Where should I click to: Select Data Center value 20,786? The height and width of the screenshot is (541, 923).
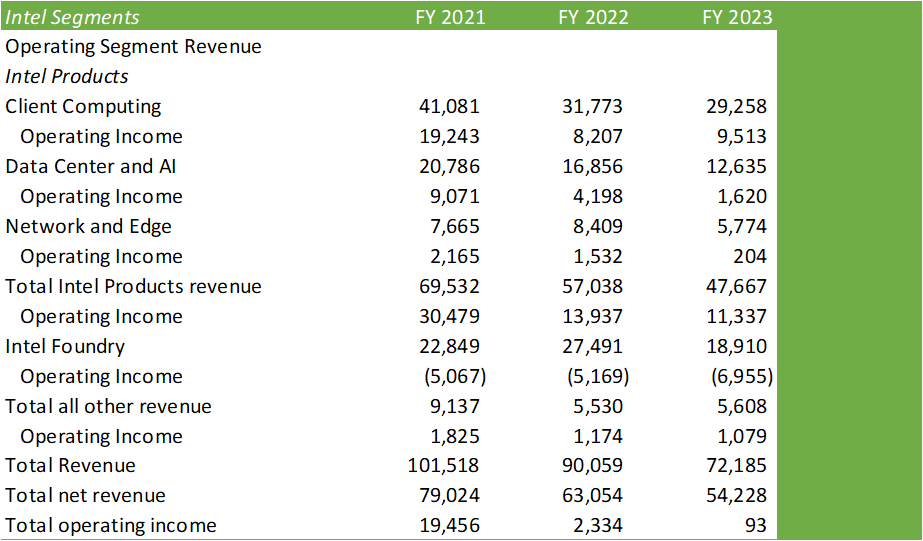click(x=449, y=167)
